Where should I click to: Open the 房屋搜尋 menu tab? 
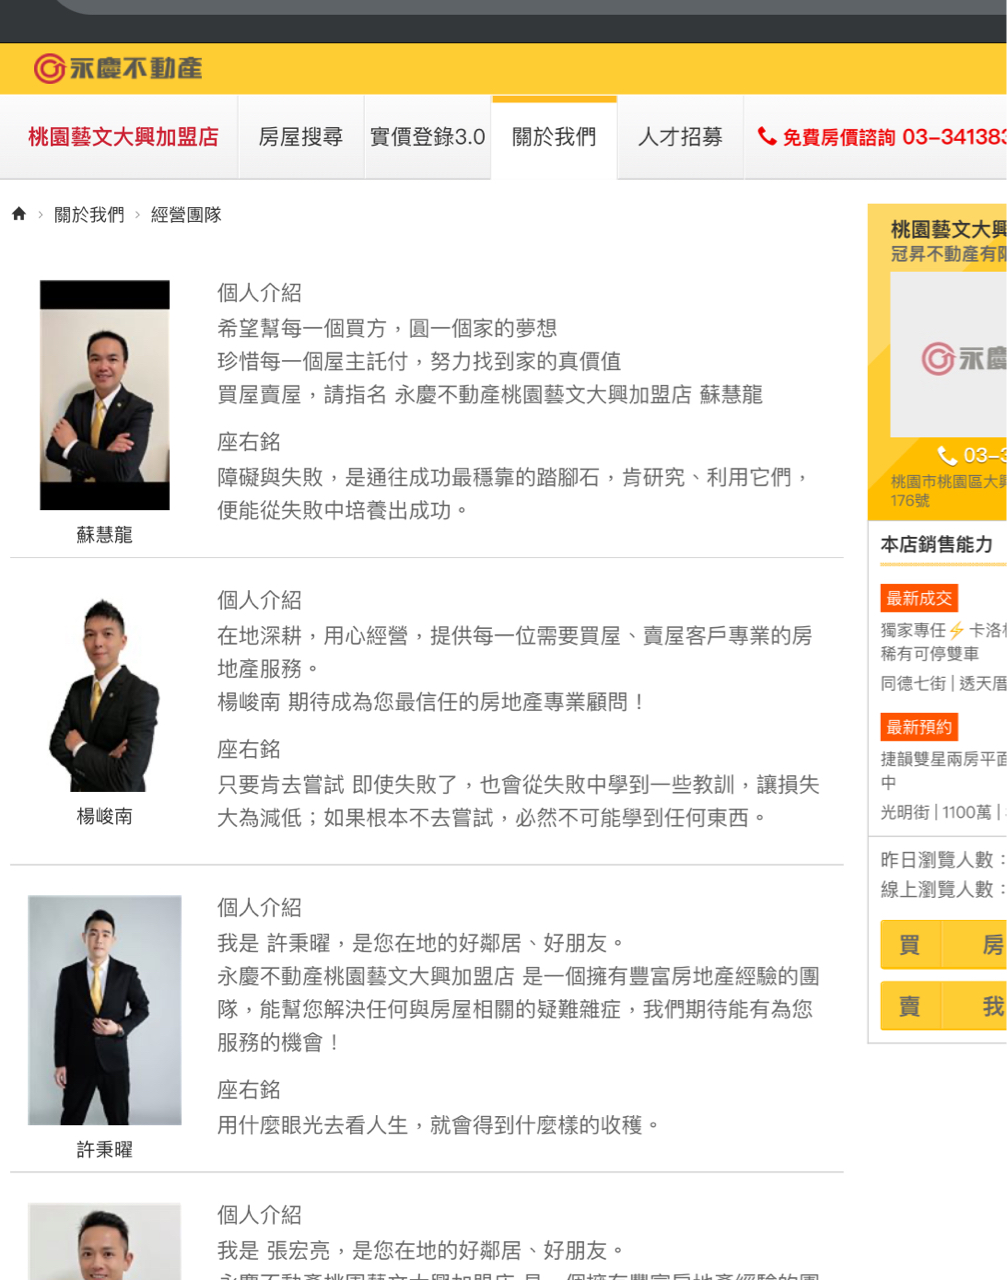click(x=301, y=137)
